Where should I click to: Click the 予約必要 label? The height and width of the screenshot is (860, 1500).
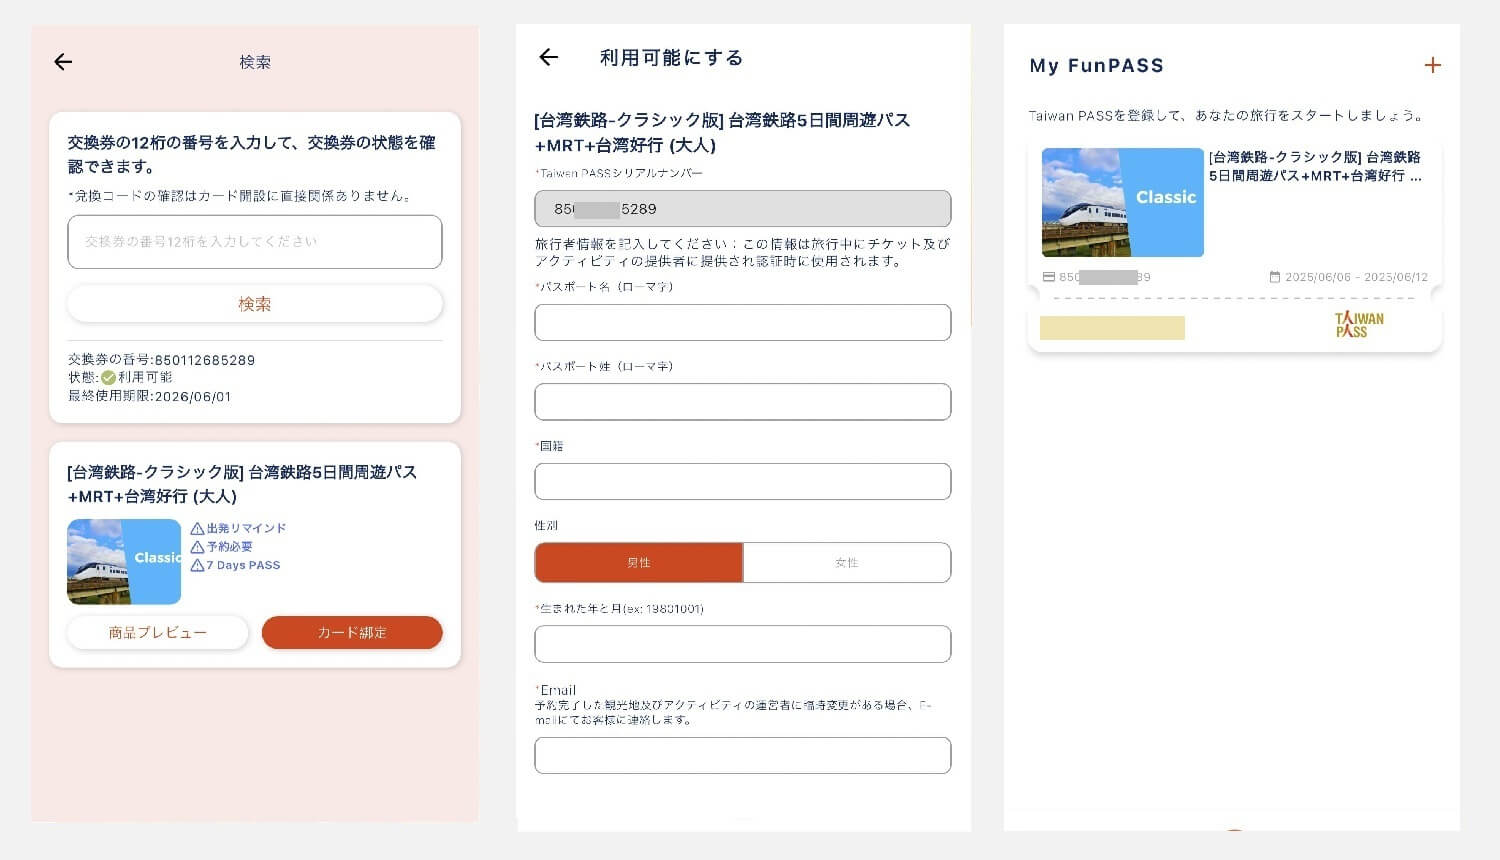tap(229, 547)
